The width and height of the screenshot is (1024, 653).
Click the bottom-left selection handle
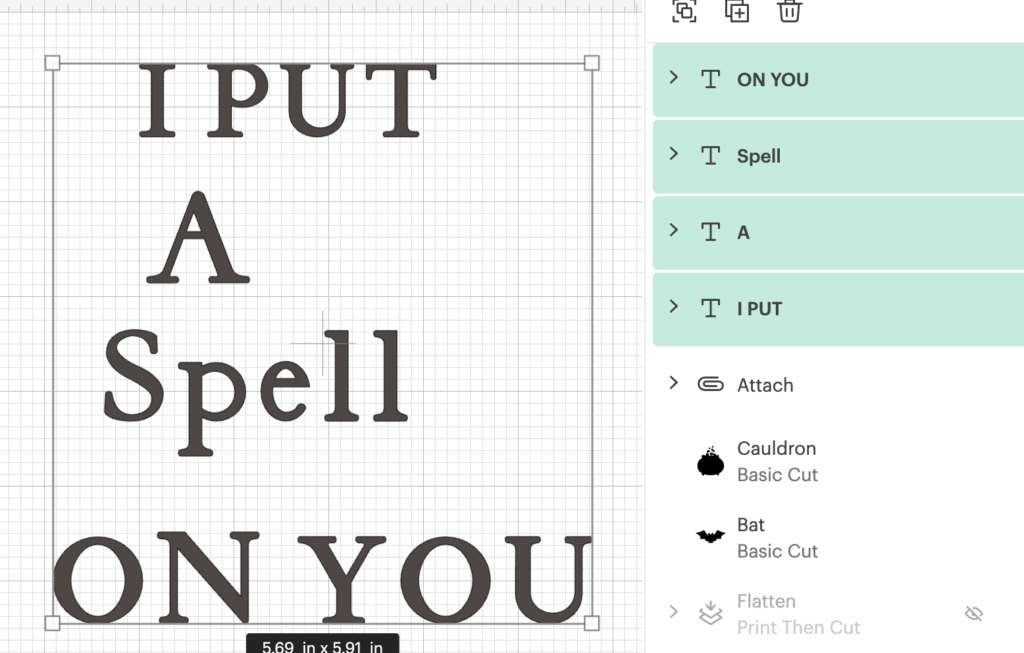(53, 623)
